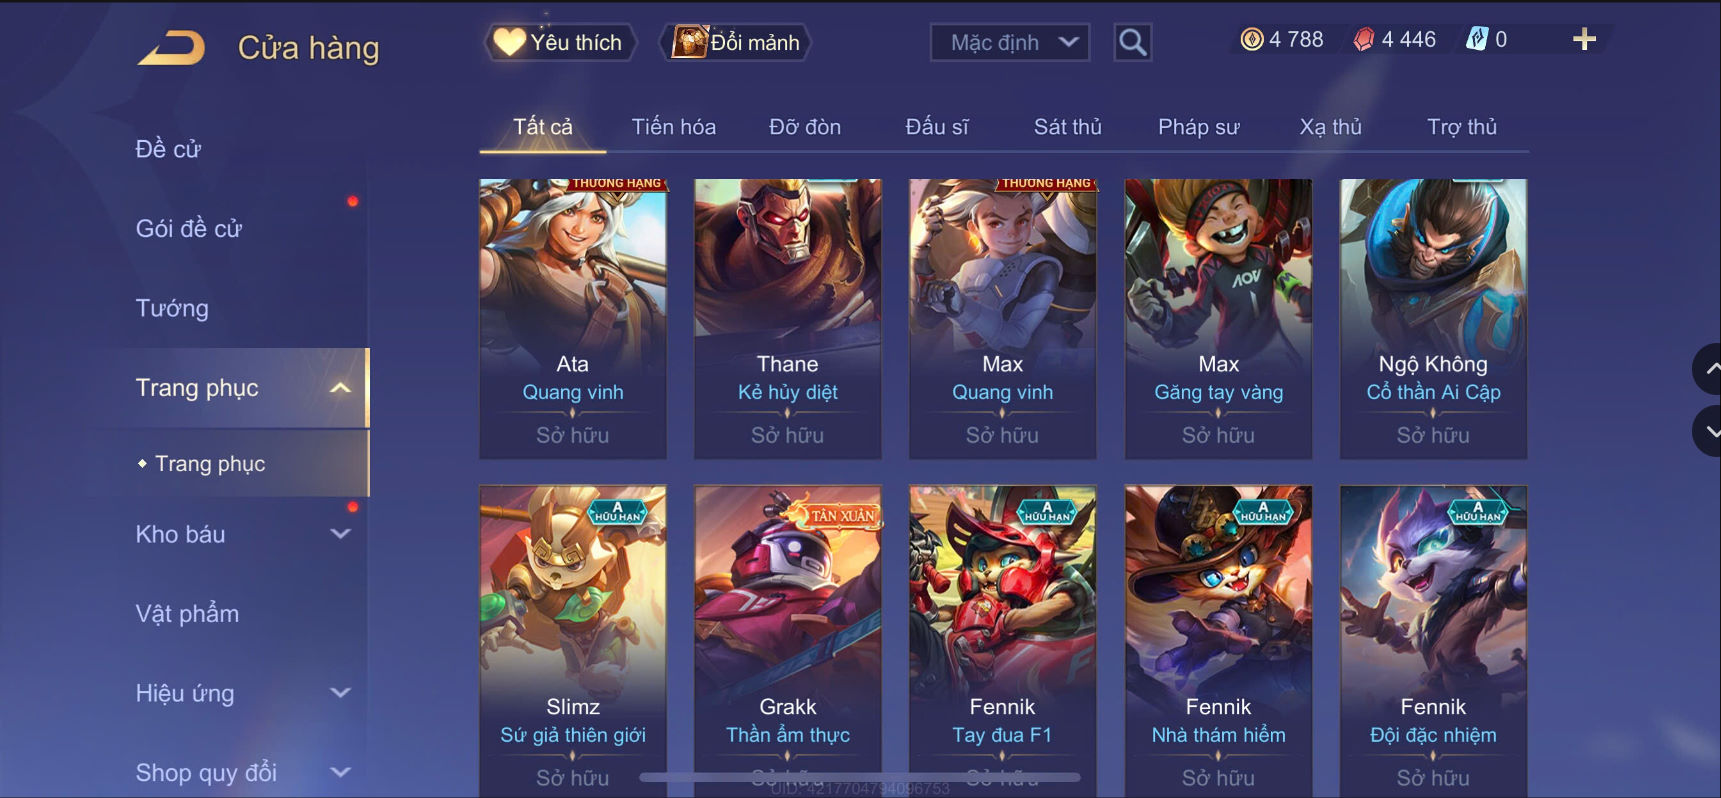This screenshot has width=1721, height=798.
Task: Open Gói đề cử in the sidebar
Action: tap(189, 228)
